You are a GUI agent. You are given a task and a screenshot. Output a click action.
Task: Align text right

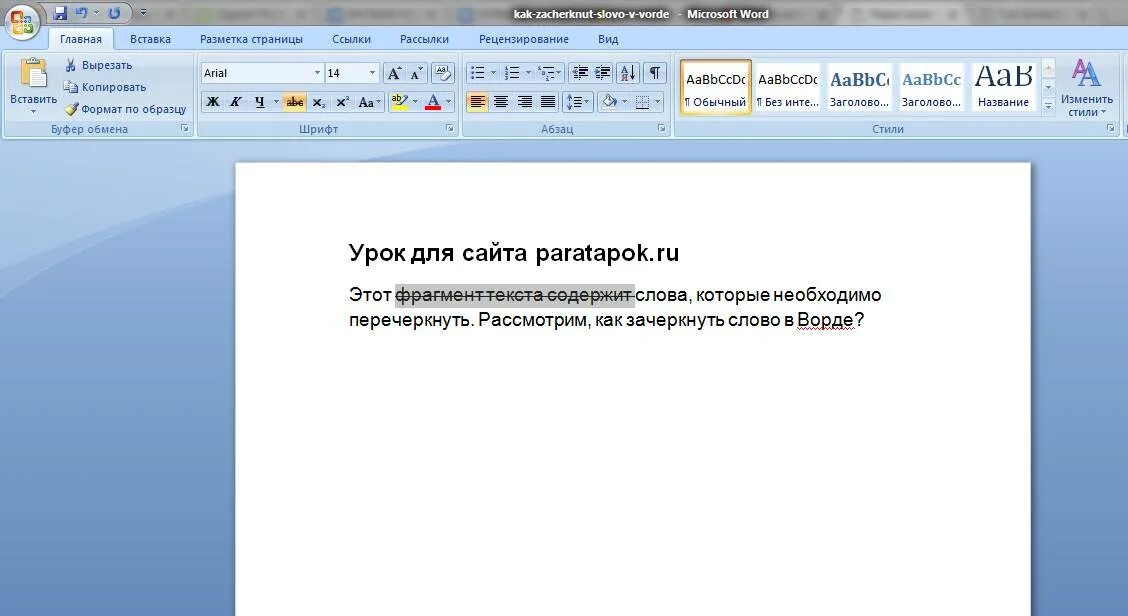tap(524, 102)
